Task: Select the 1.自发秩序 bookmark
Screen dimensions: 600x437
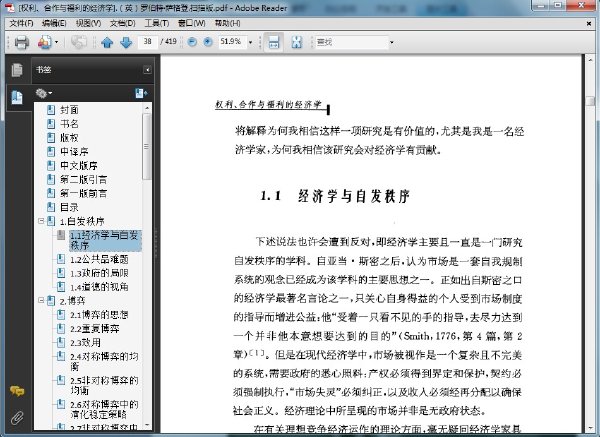Action: [82, 221]
